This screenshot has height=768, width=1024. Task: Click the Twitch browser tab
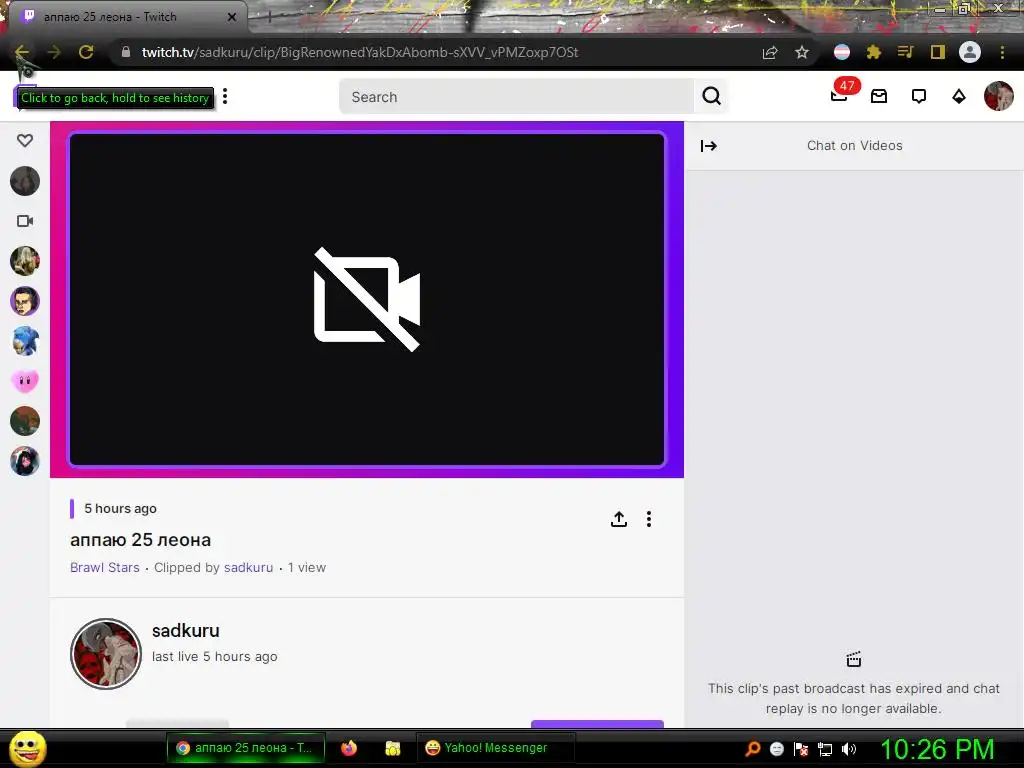point(127,17)
